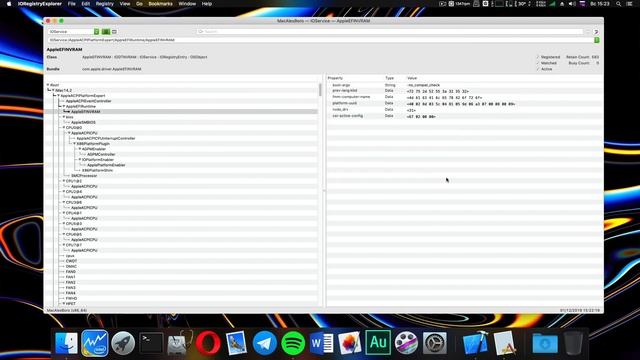Open Xcode from the dock

(x=475, y=343)
